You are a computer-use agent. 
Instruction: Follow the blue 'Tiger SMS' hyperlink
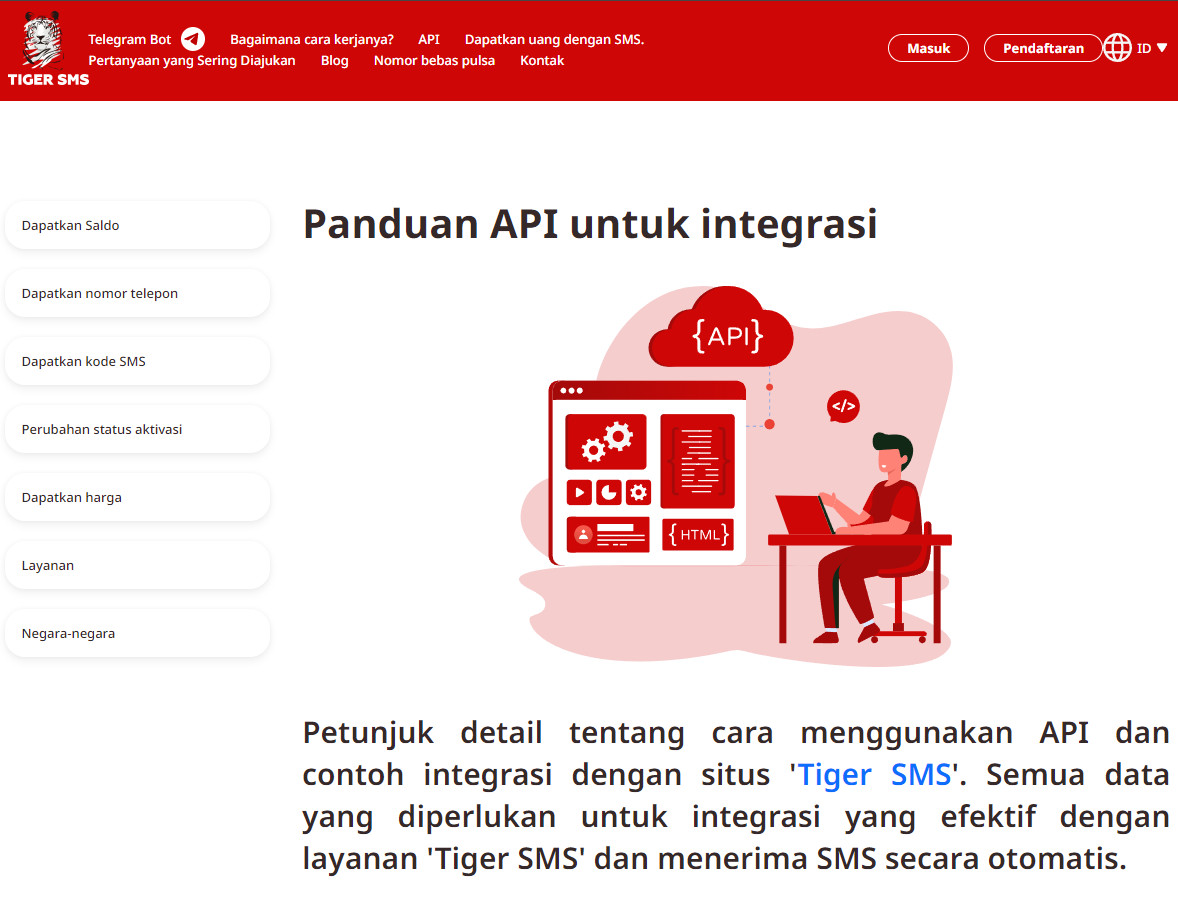pos(874,775)
